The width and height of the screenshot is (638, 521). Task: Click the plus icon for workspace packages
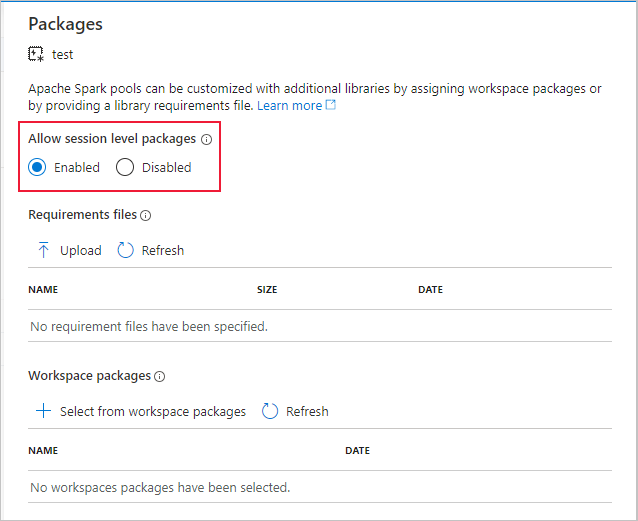(x=43, y=411)
